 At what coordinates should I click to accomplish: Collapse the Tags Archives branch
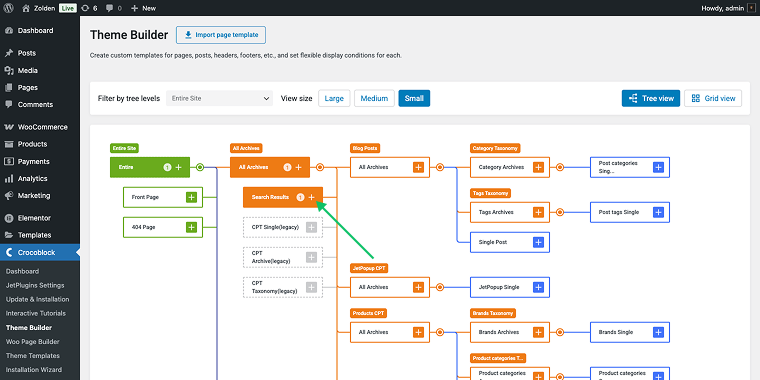coord(560,212)
